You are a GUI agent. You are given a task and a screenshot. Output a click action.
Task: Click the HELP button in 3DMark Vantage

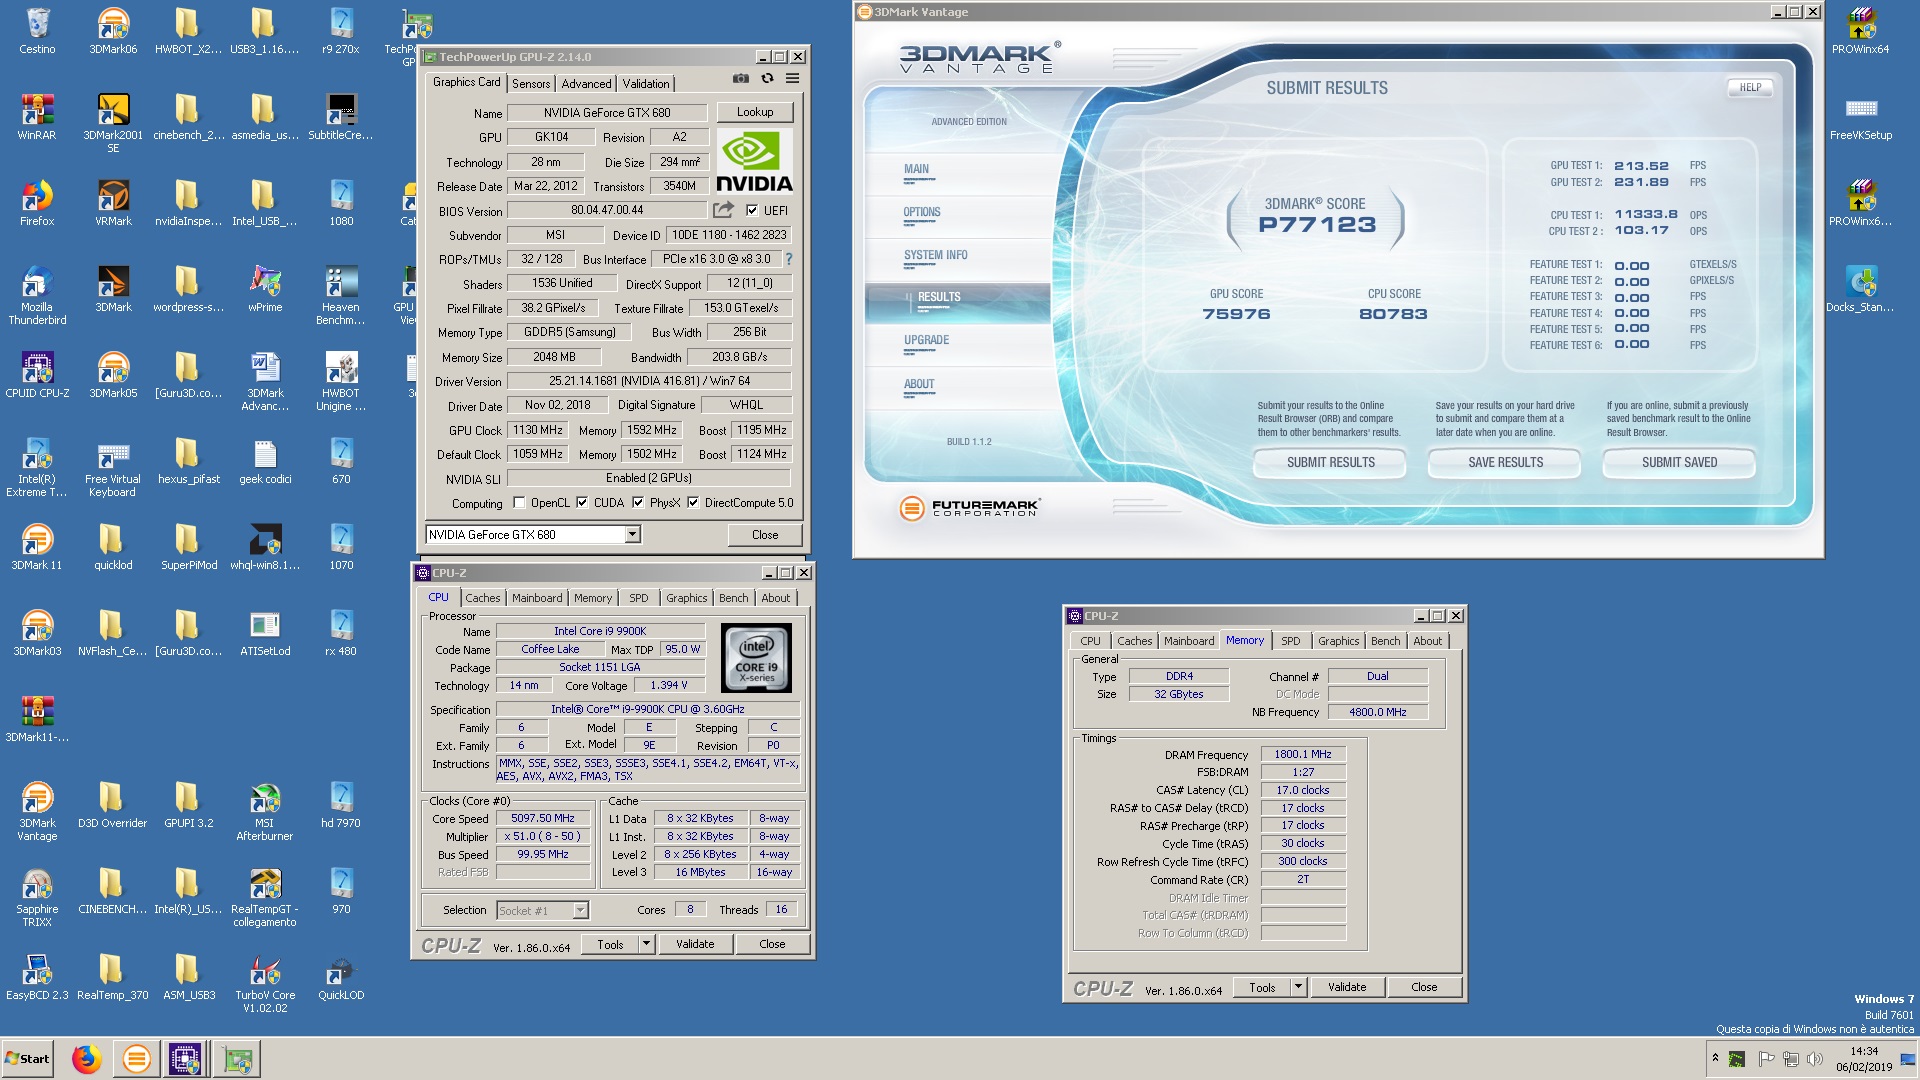(1750, 87)
